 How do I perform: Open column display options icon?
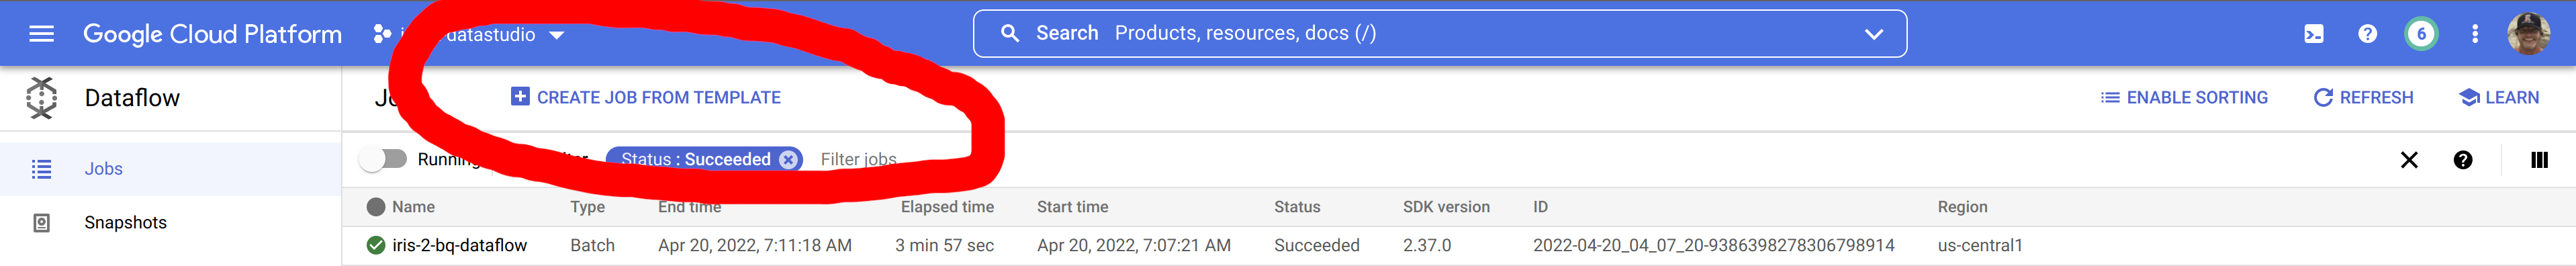(2538, 160)
